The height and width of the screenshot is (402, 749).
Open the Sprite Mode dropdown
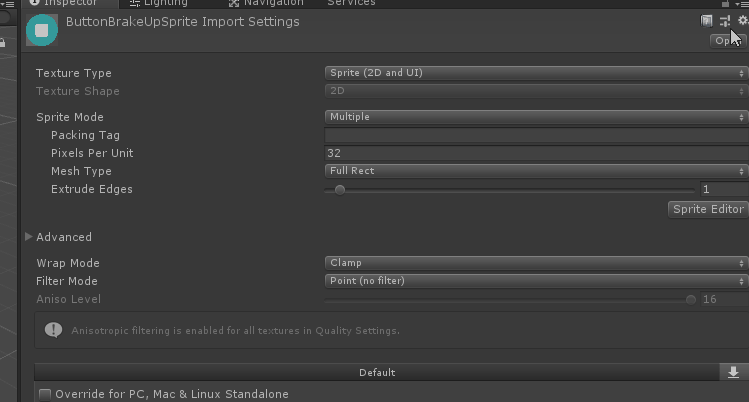coord(536,116)
